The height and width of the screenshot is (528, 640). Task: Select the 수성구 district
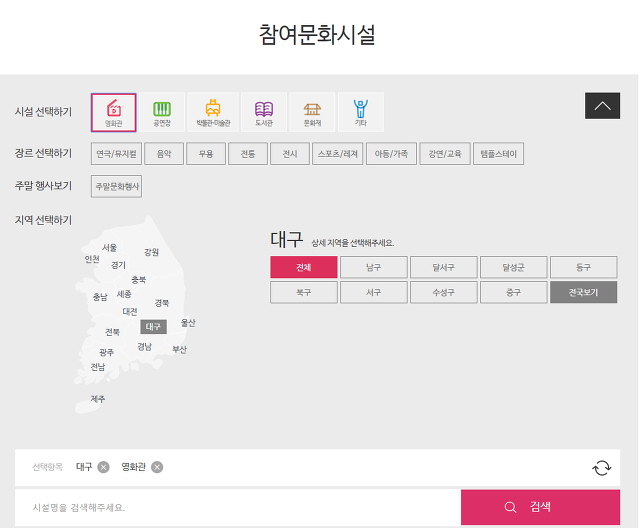click(x=444, y=292)
